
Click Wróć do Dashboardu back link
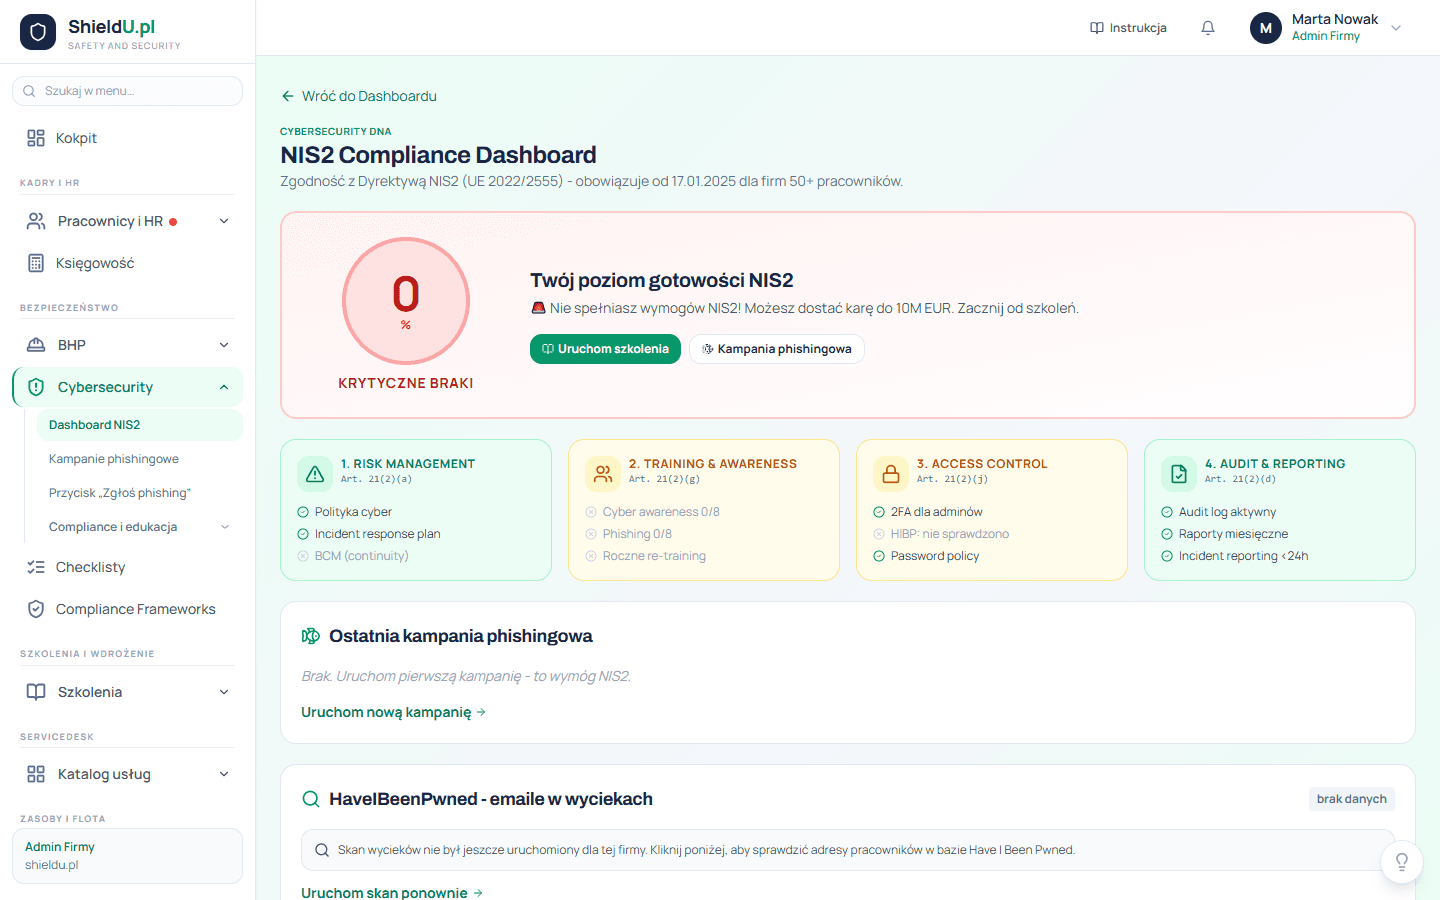click(x=359, y=96)
